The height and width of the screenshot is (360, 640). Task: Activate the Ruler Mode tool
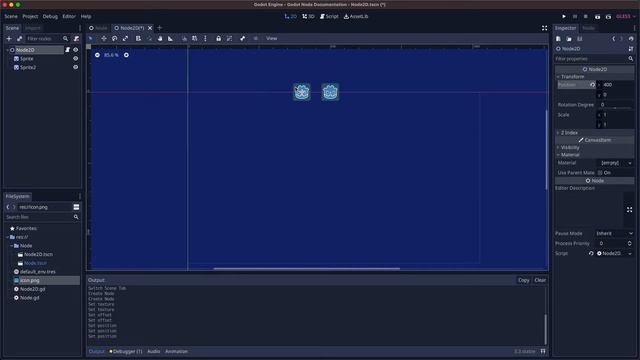point(170,38)
